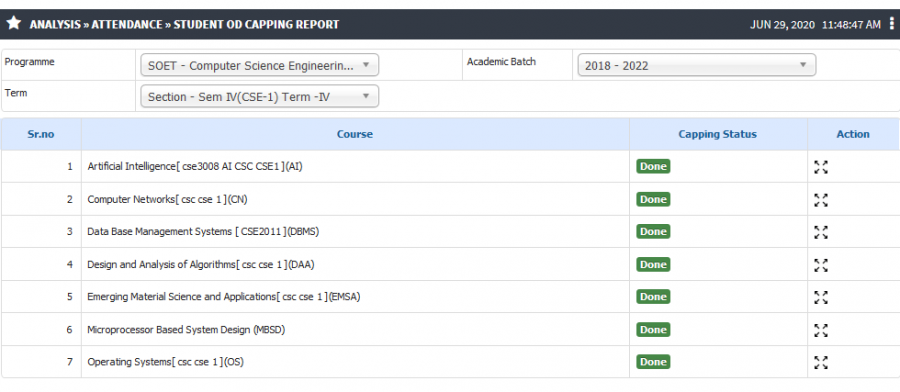Click the Academic Batch field label
900x392 pixels.
pyautogui.click(x=501, y=61)
